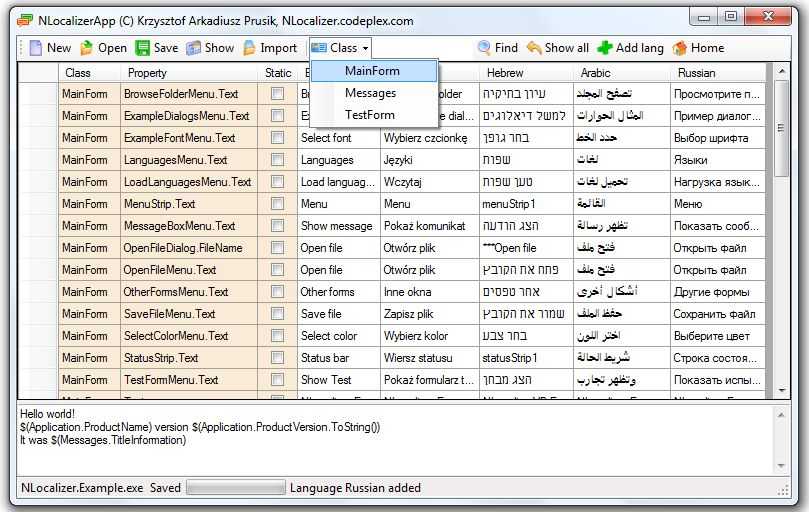The height and width of the screenshot is (512, 809).
Task: Sort by the Static column header
Action: point(278,73)
